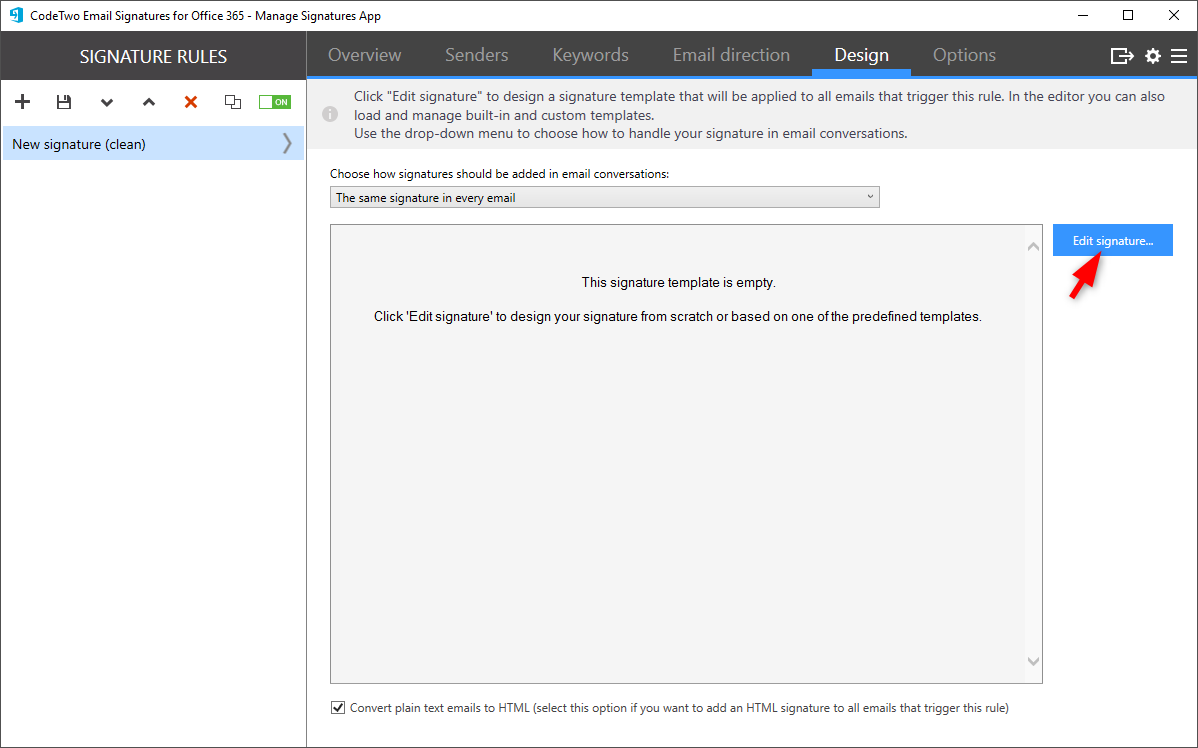1198x748 pixels.
Task: Click the CodeTwo app icon in title bar
Action: [x=16, y=15]
